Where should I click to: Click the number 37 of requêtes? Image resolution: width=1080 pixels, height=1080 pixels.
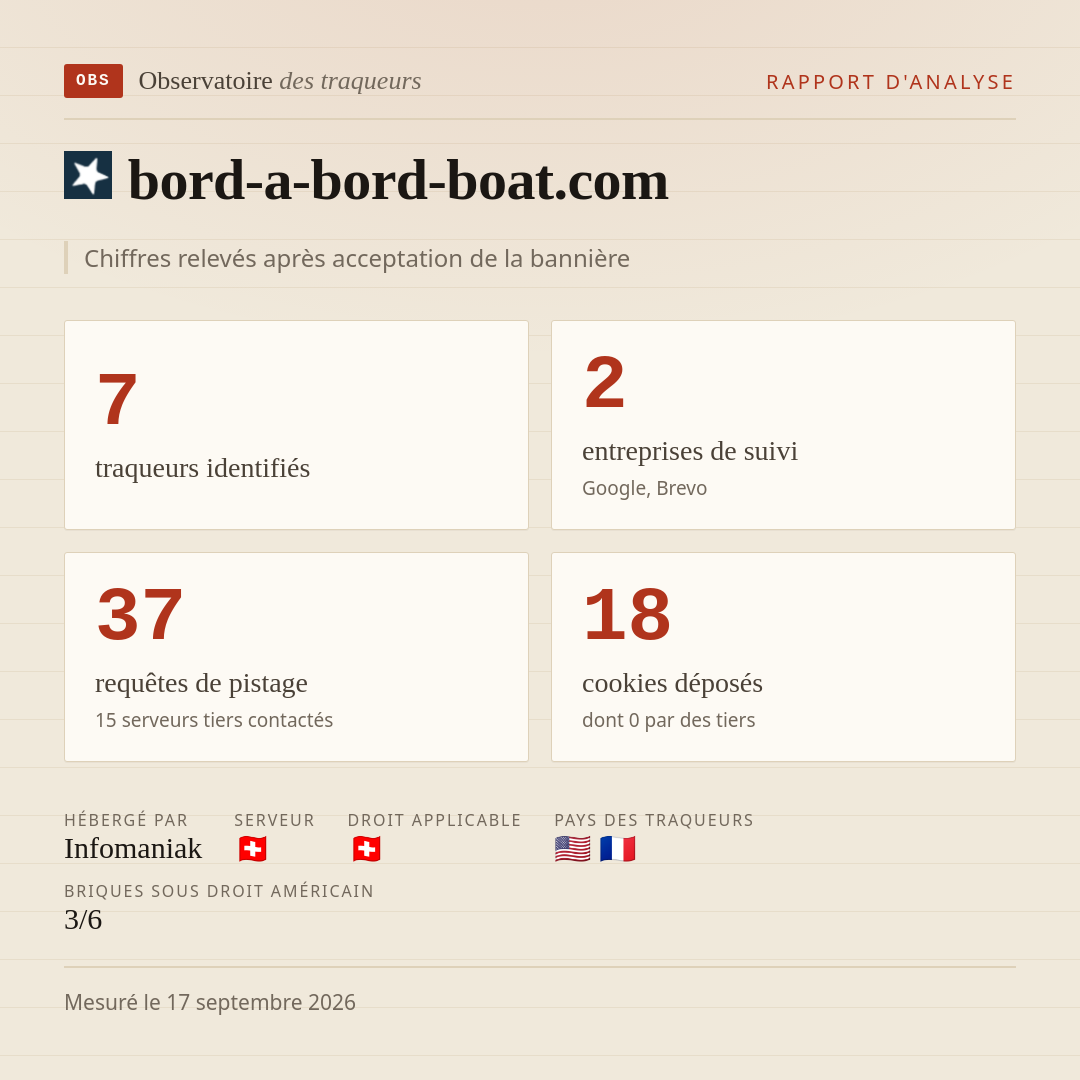point(141,615)
